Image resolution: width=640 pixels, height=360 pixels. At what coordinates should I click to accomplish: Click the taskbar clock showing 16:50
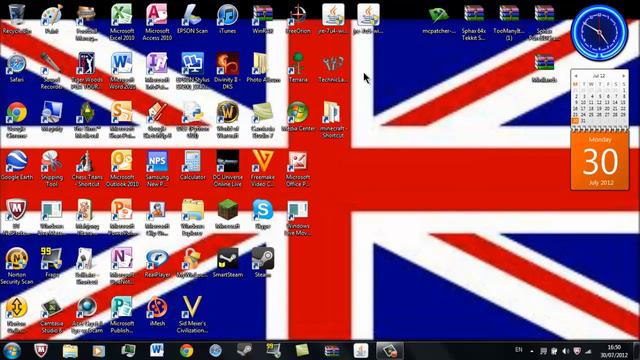tap(614, 351)
